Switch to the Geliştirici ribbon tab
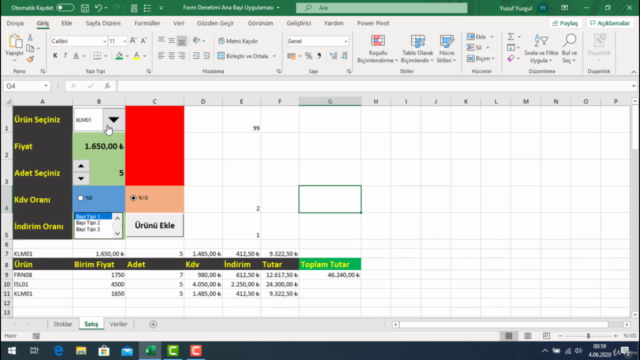Screen dimensions: 640x360 pyautogui.click(x=298, y=23)
